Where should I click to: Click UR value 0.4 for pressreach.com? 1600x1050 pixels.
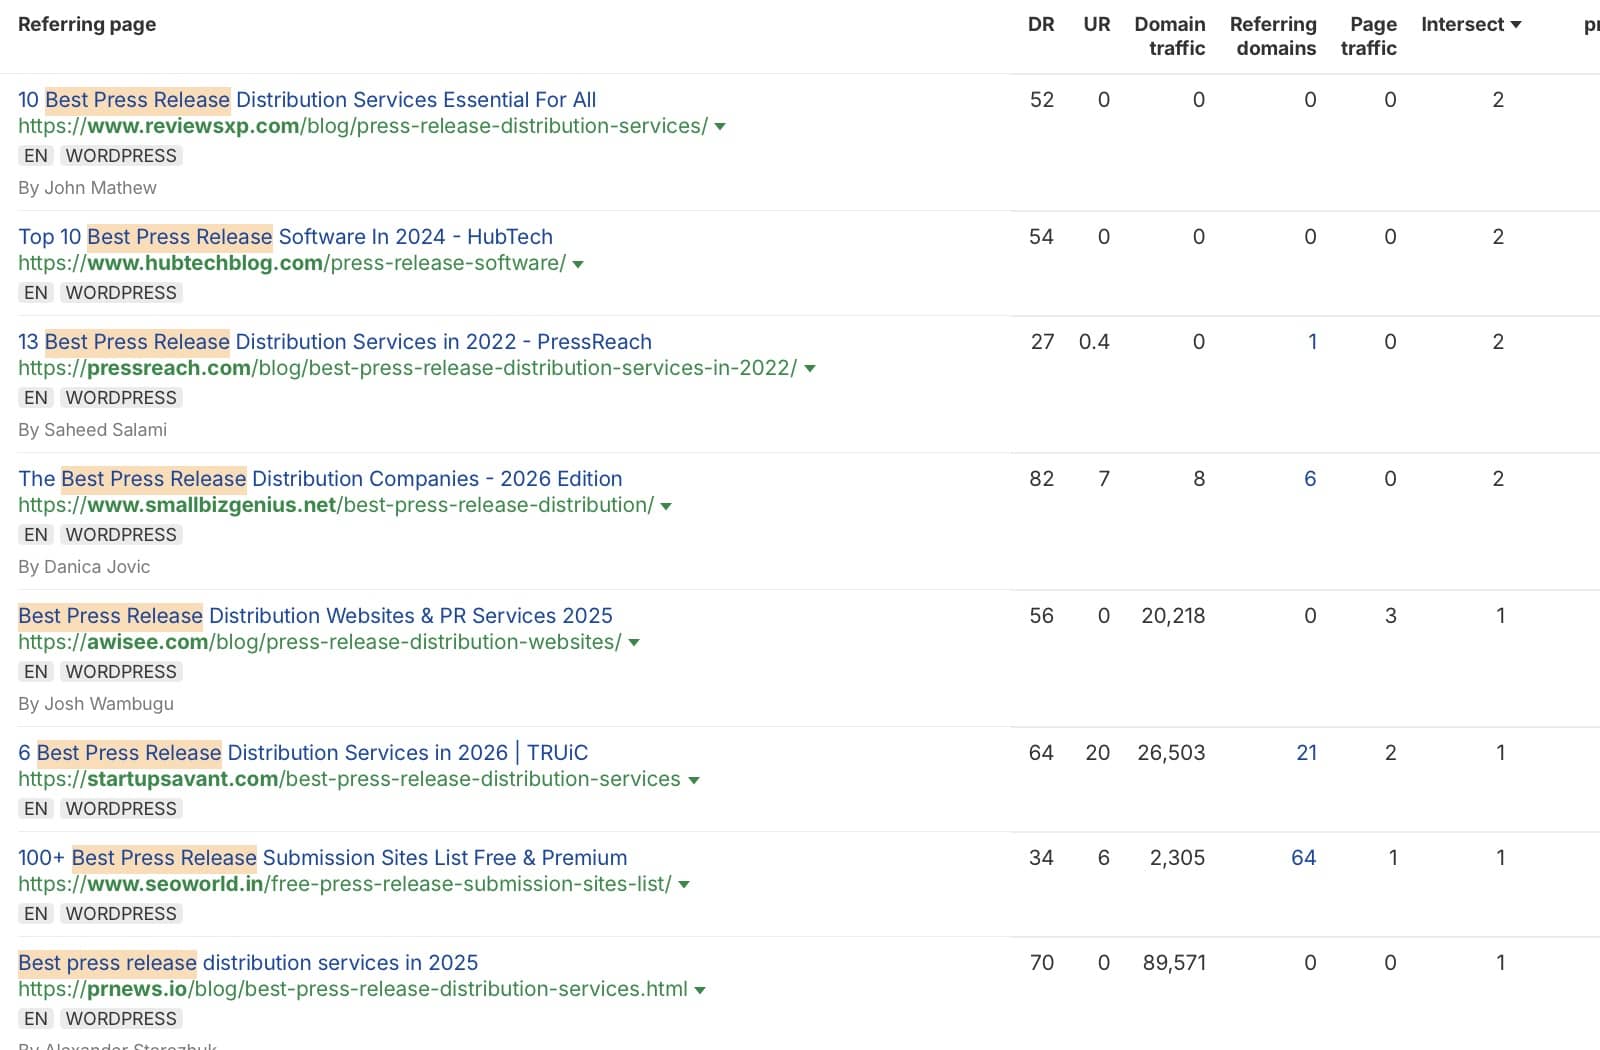[x=1094, y=342]
